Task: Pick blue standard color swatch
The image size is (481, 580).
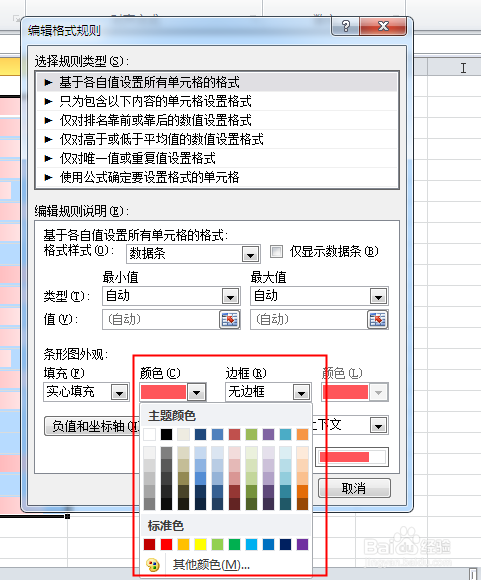Action: click(x=268, y=544)
